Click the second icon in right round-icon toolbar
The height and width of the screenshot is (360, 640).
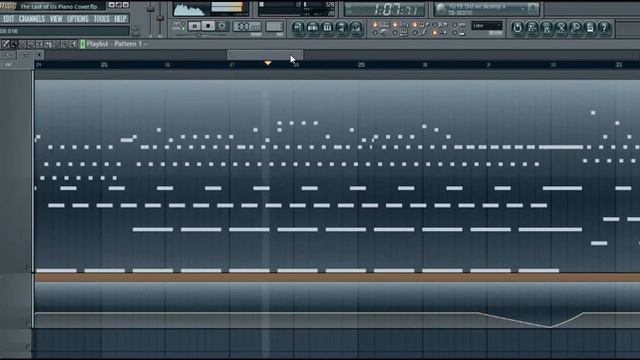click(x=532, y=28)
